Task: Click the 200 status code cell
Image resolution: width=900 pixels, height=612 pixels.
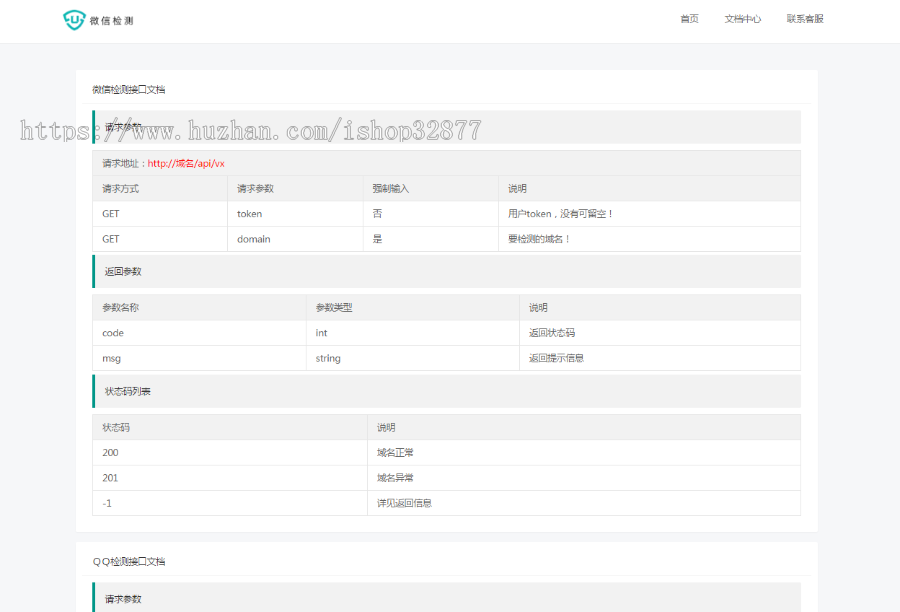Action: [x=230, y=452]
